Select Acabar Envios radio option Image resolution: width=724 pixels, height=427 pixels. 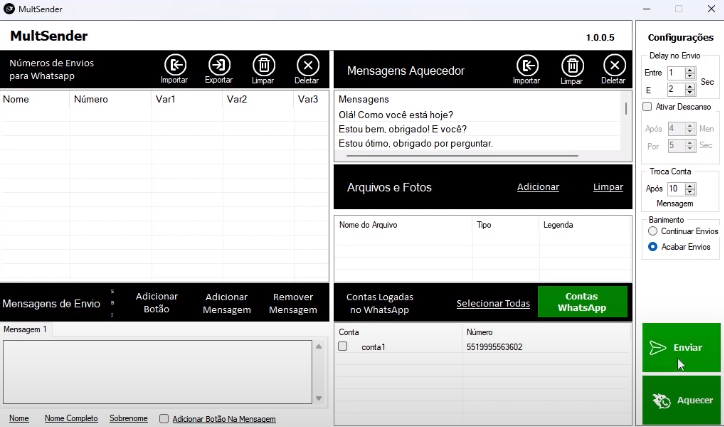tap(652, 247)
